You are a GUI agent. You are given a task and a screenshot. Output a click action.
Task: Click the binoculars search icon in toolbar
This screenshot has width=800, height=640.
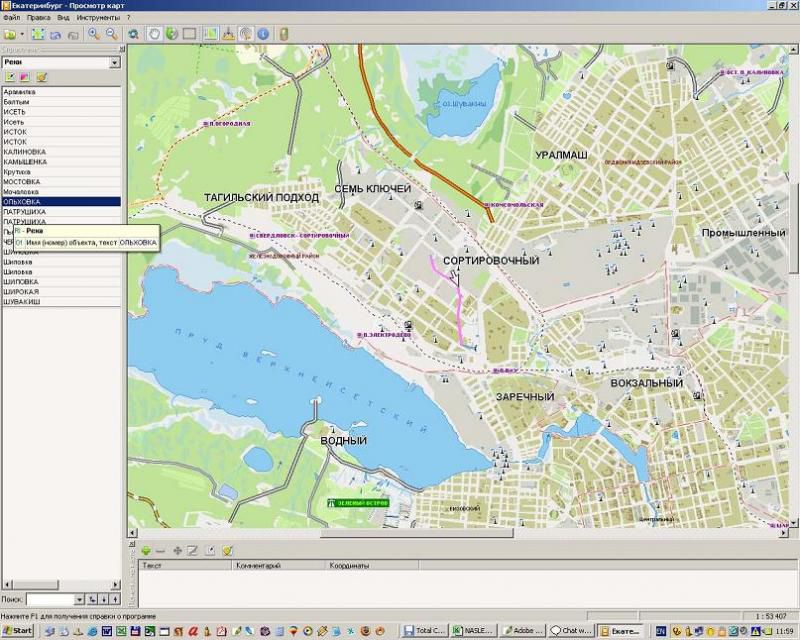(x=133, y=34)
